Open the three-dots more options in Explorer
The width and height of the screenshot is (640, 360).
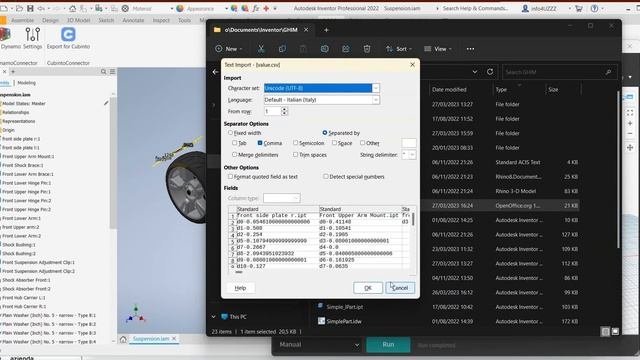click(x=470, y=49)
